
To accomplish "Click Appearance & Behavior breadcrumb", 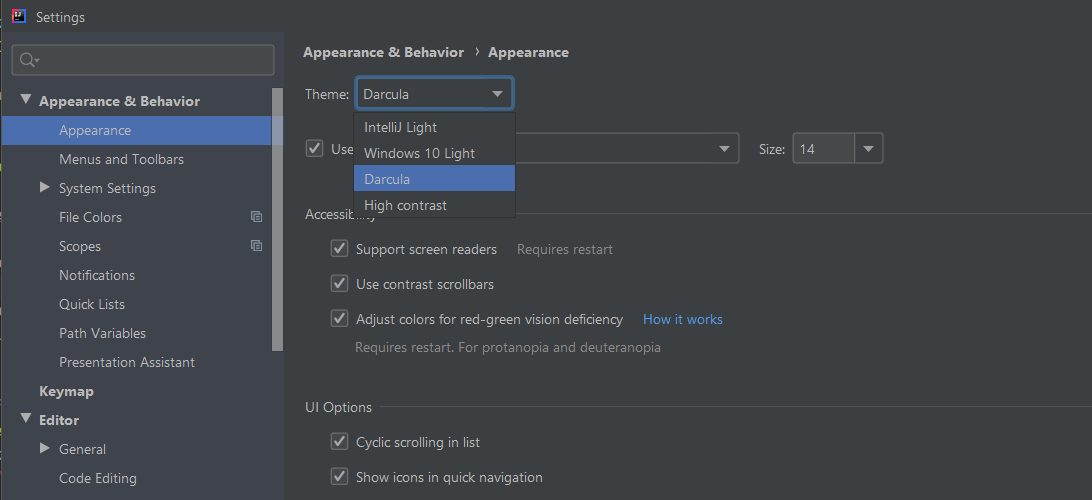I will [383, 52].
